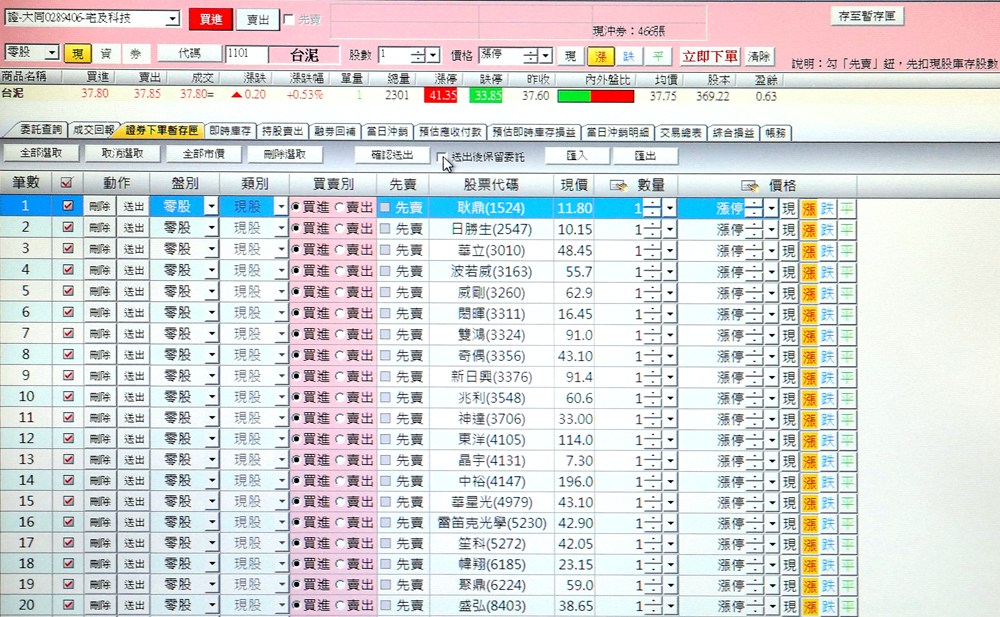1000x617 pixels.
Task: Click the 漲 icon in row 14 中裕
Action: (x=809, y=482)
